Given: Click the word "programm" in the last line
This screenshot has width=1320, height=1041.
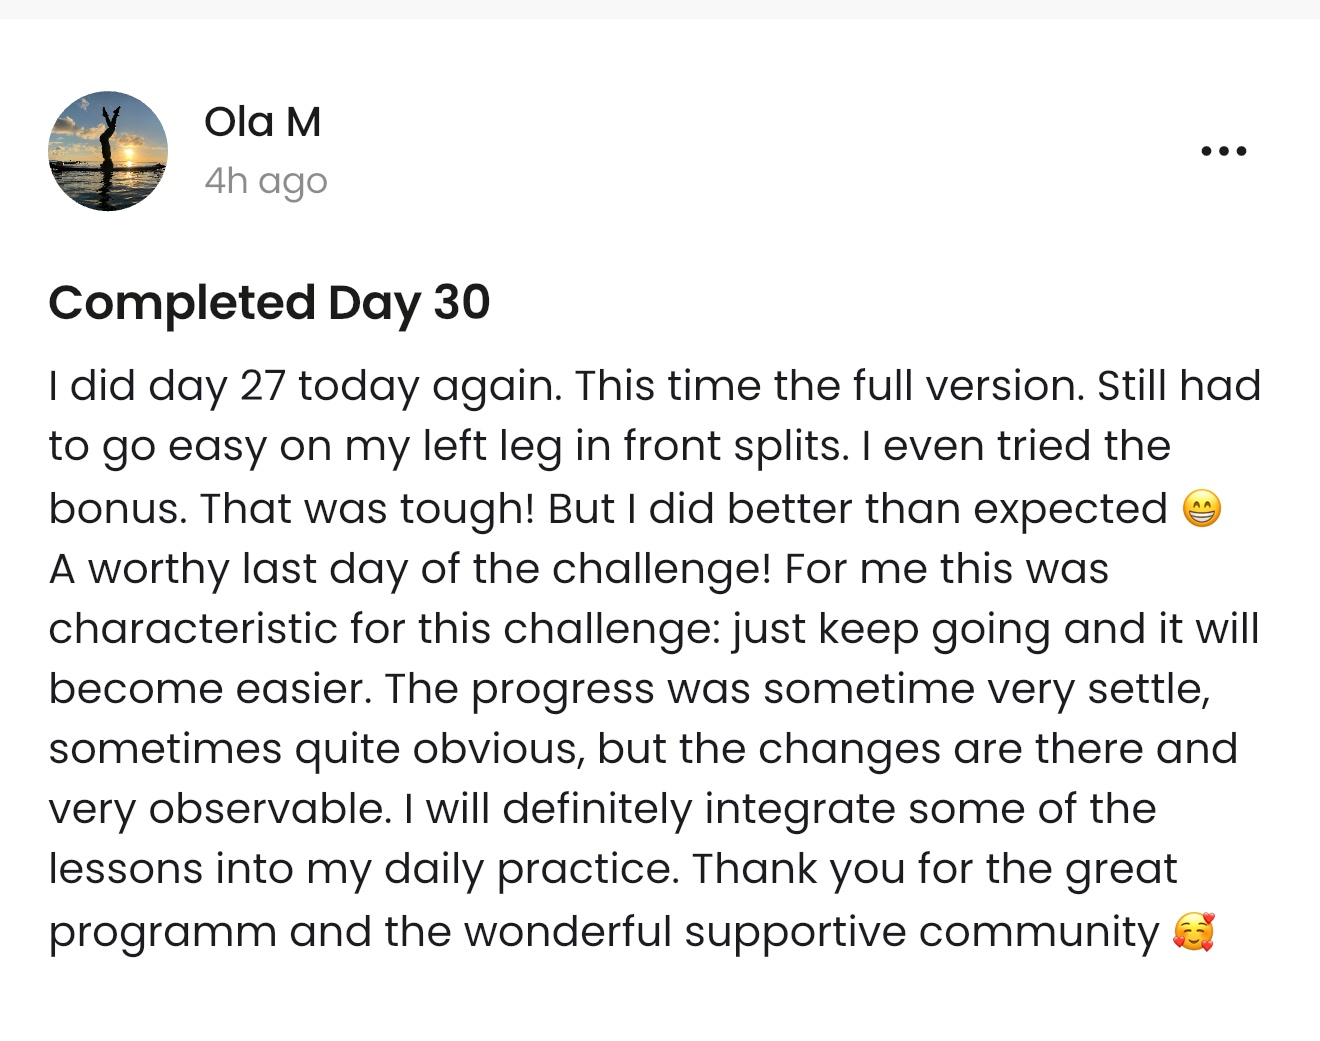Looking at the screenshot, I should pos(162,932).
